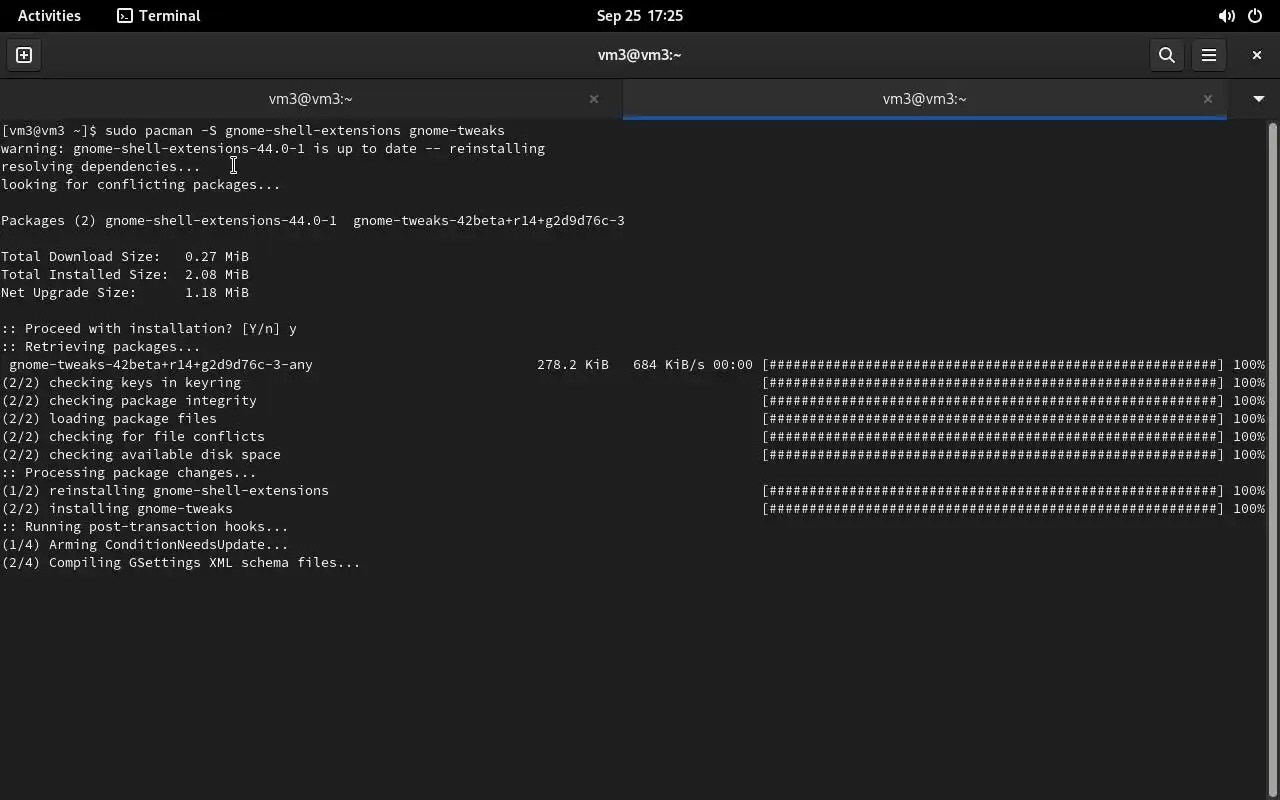Open the Terminal app menu in top bar
This screenshot has width=1280, height=800.
[159, 16]
